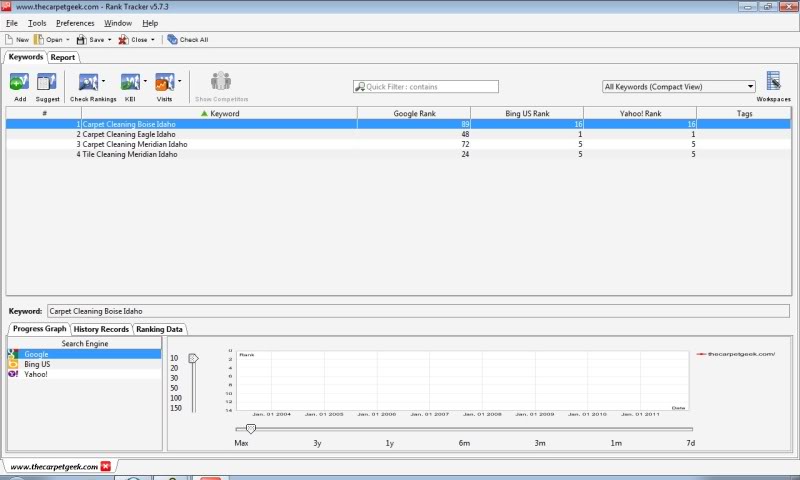Click the Visits toolbar icon
The width and height of the screenshot is (800, 480).
[164, 83]
